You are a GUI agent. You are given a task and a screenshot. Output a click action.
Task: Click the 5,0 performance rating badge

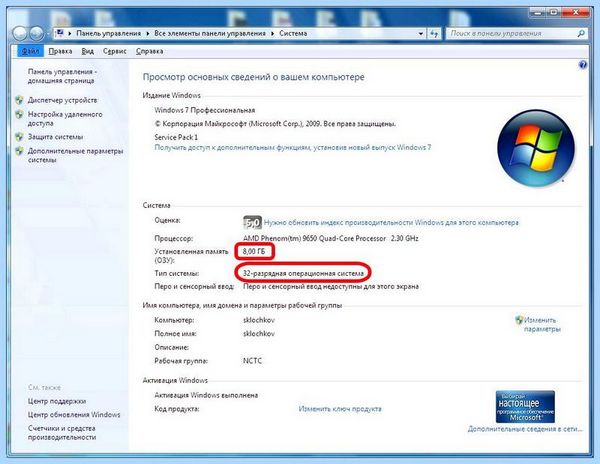252,222
